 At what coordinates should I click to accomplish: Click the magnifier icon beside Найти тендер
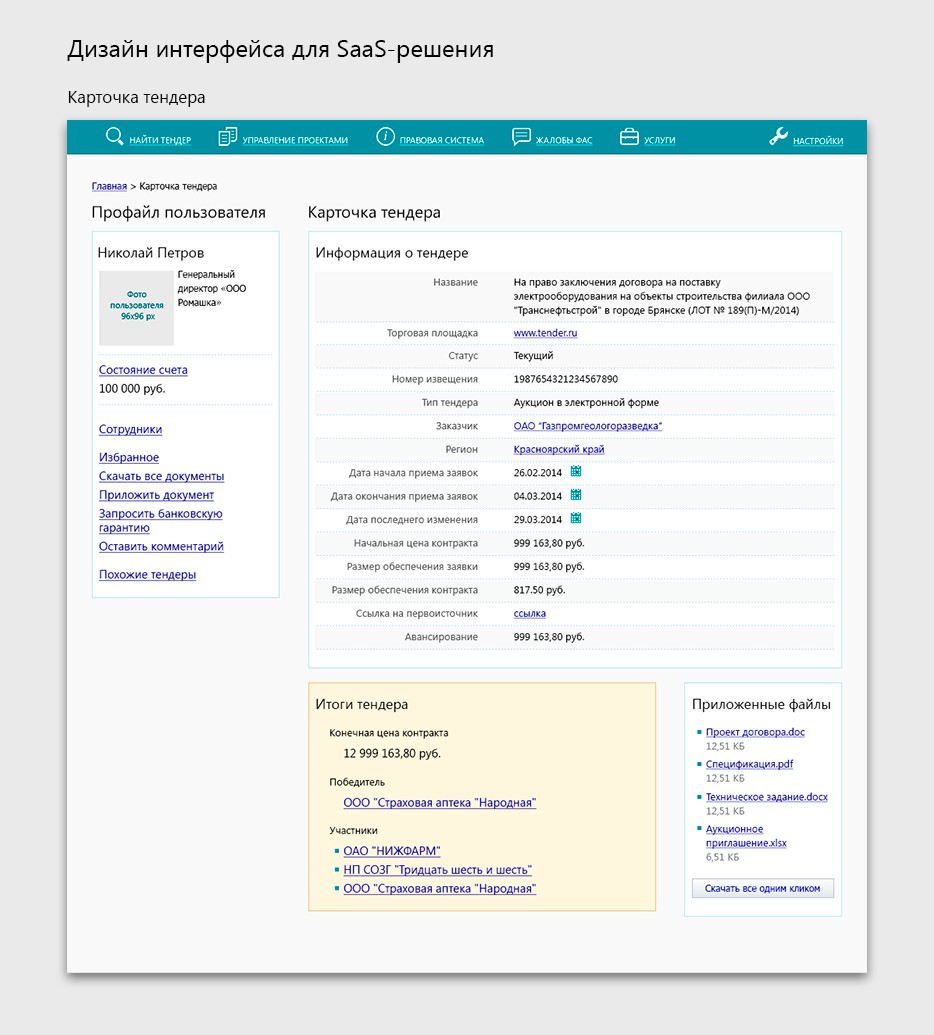(114, 137)
